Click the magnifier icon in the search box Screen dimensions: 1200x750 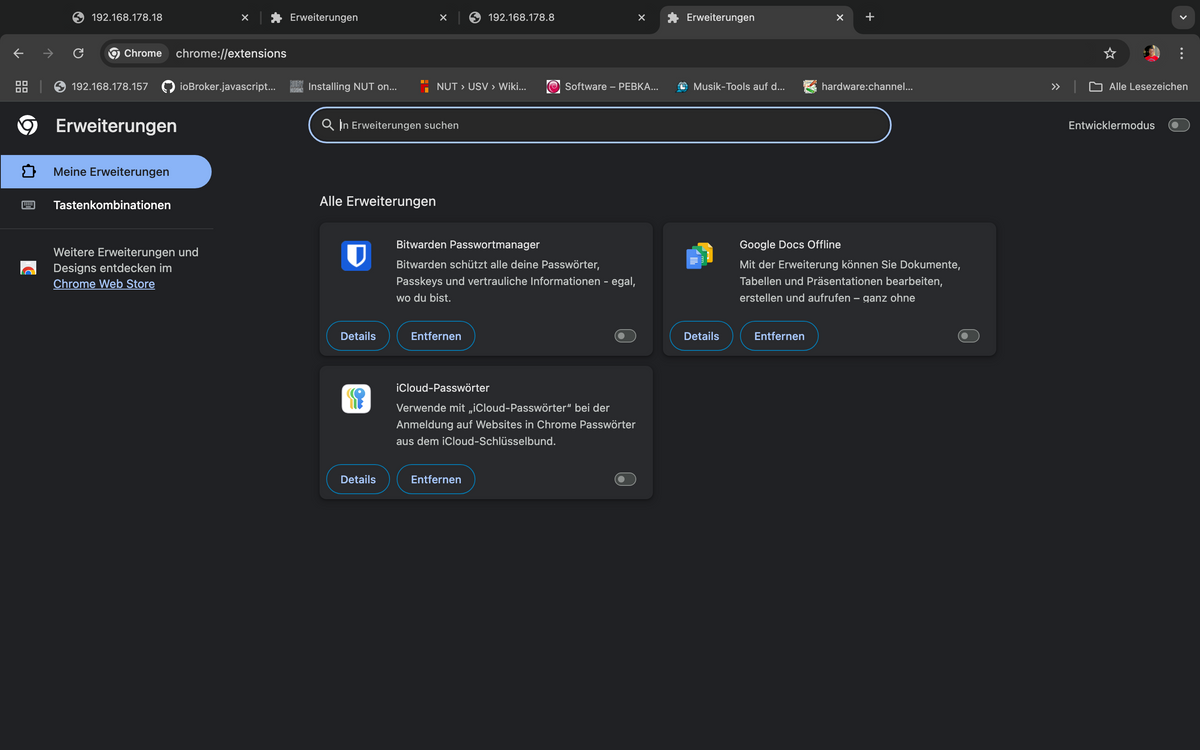[328, 125]
